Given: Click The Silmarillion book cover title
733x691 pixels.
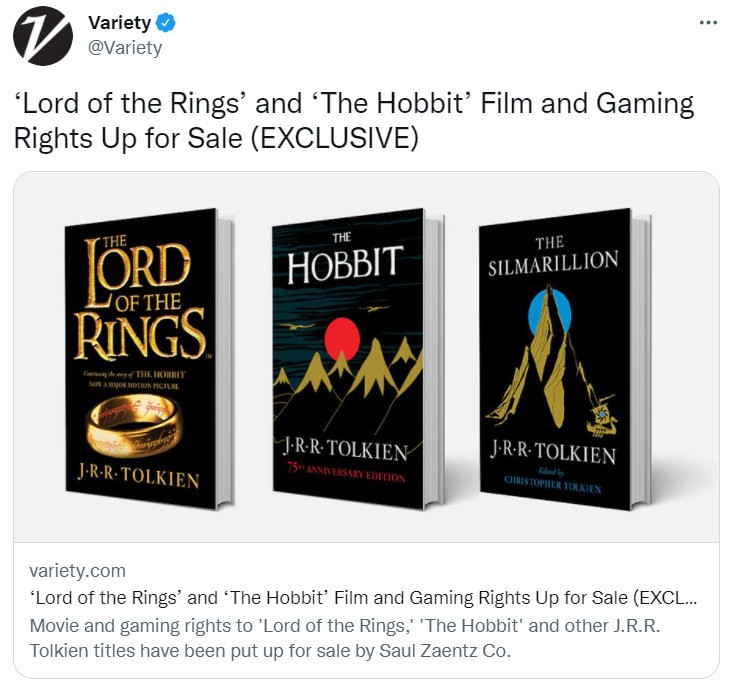Looking at the screenshot, I should [553, 257].
